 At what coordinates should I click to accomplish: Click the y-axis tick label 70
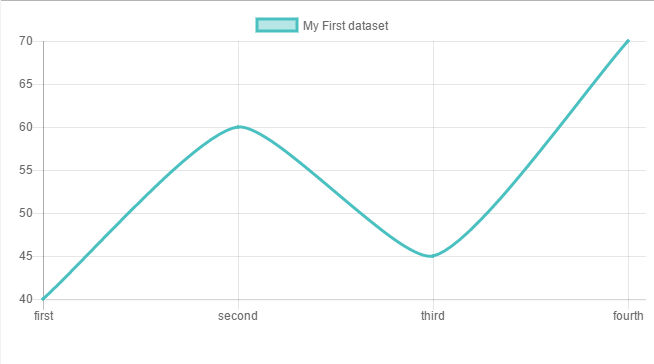point(25,41)
